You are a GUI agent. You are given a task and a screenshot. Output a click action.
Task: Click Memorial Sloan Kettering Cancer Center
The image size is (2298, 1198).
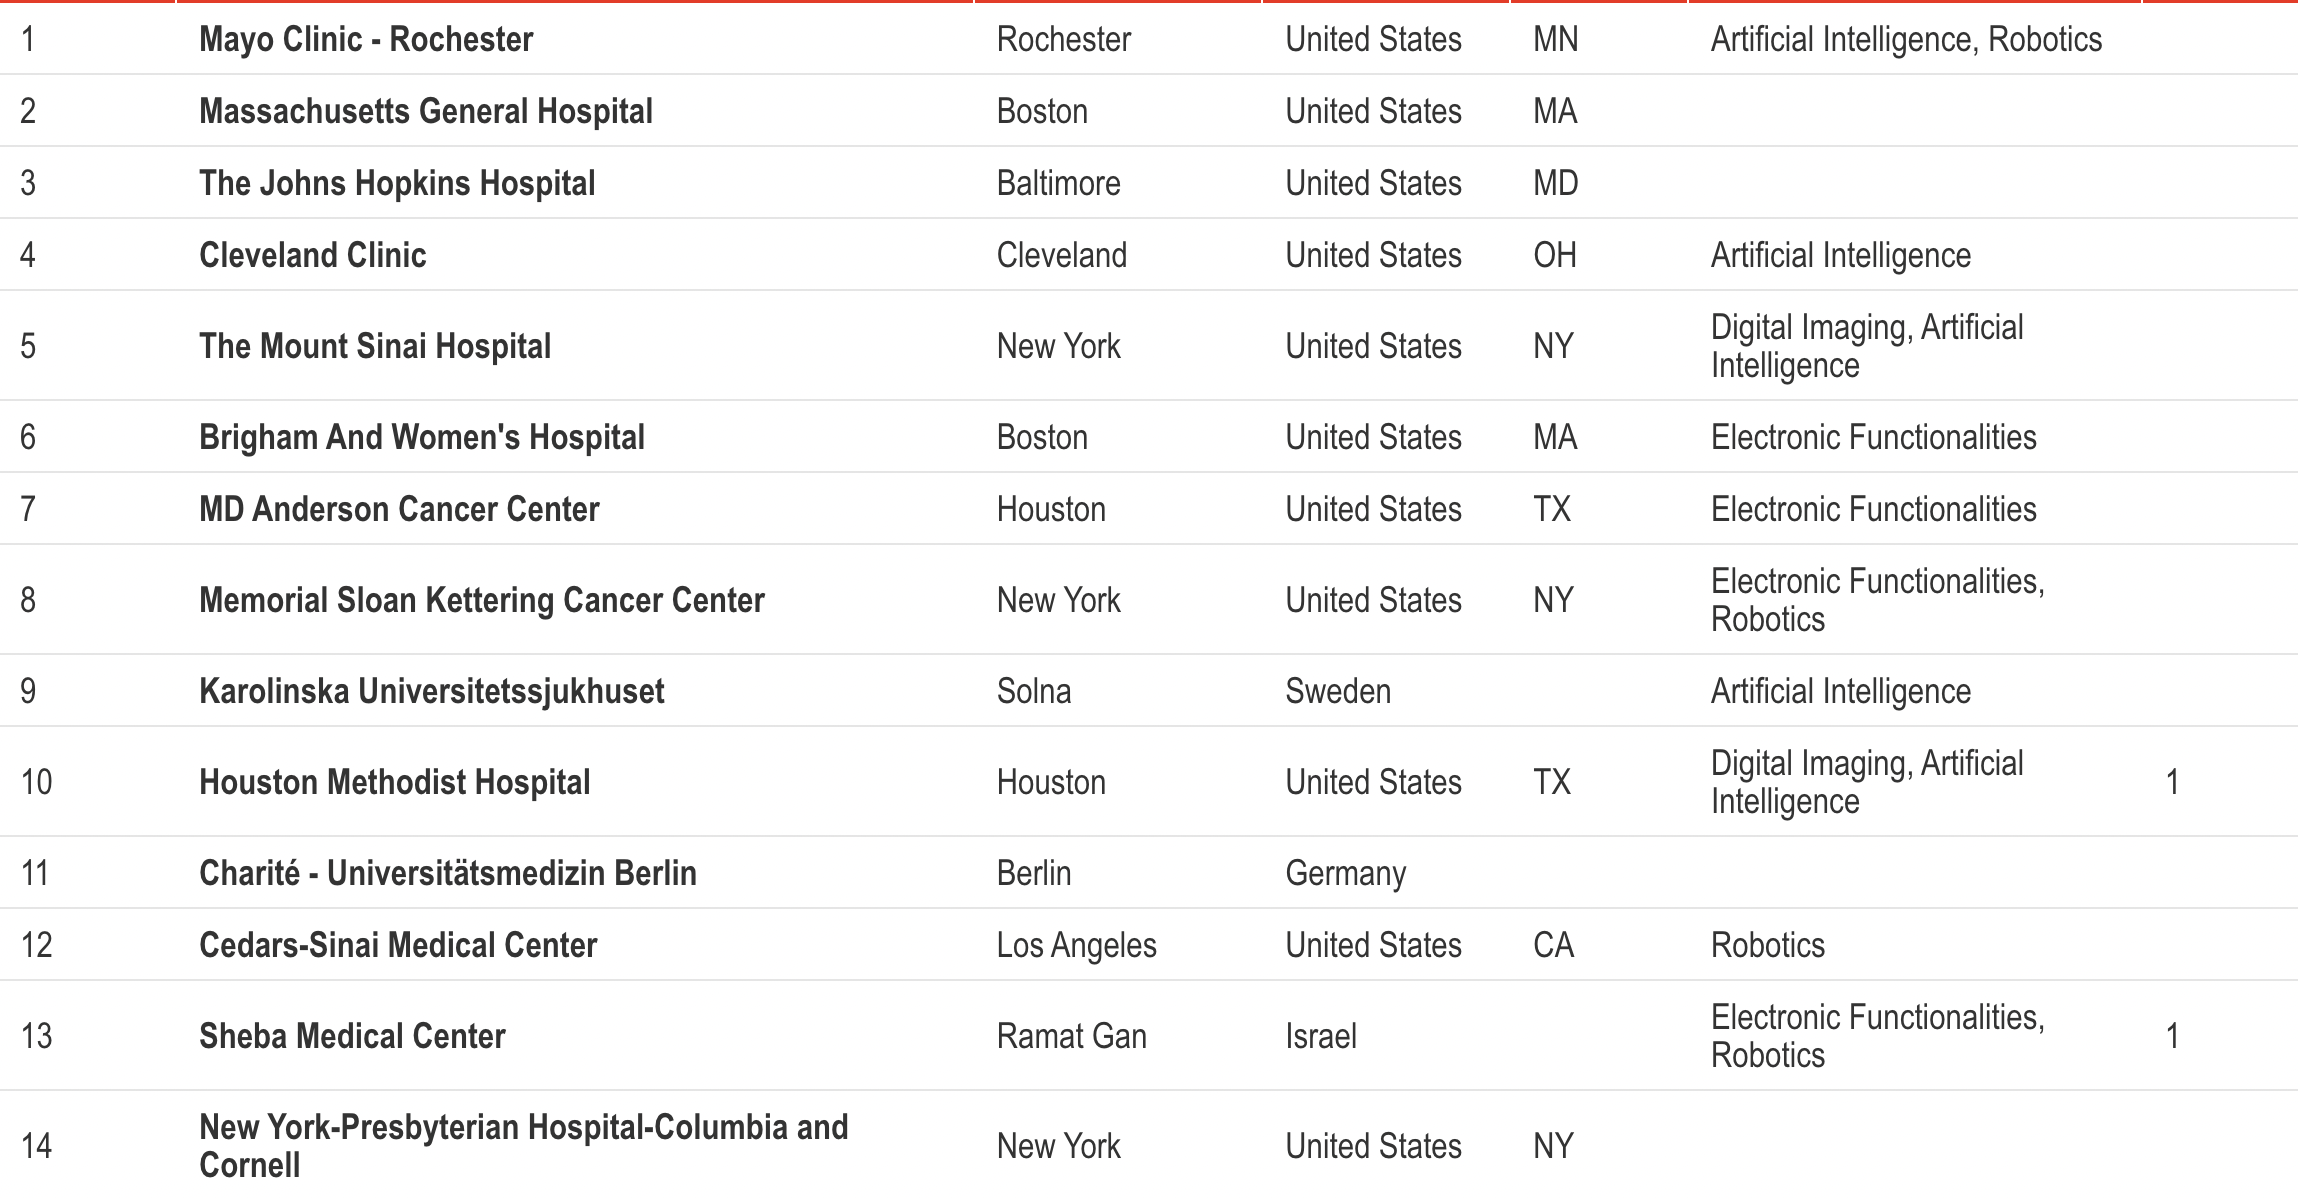click(x=482, y=600)
